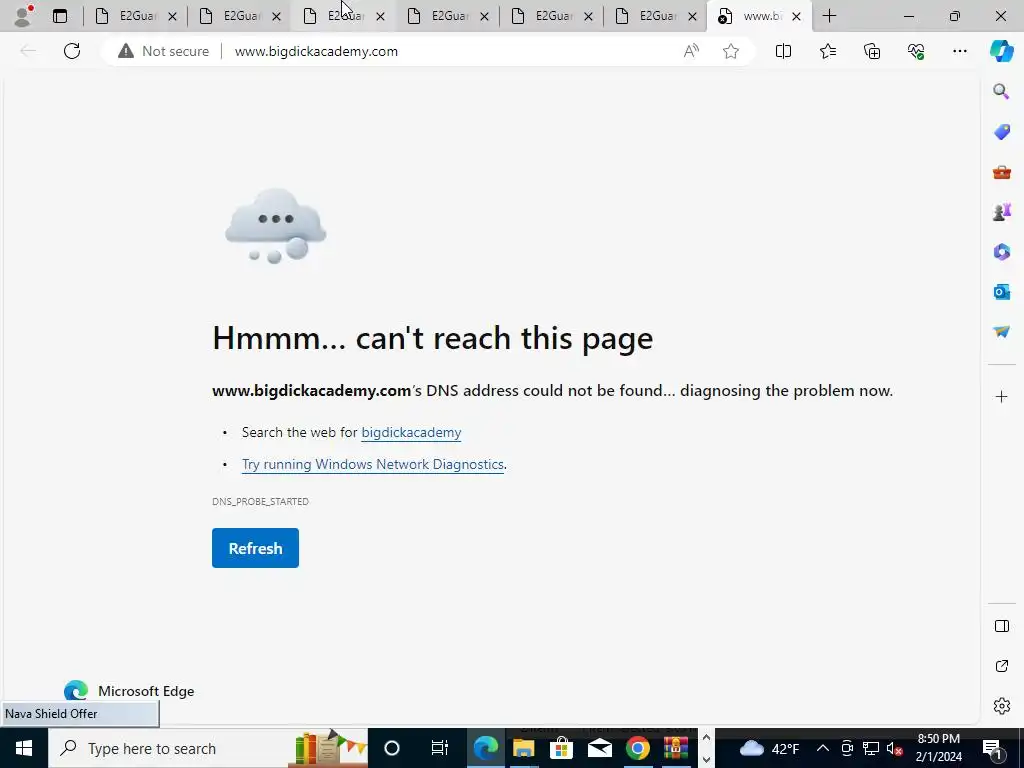Open WinRAR icon on the taskbar

coord(676,748)
